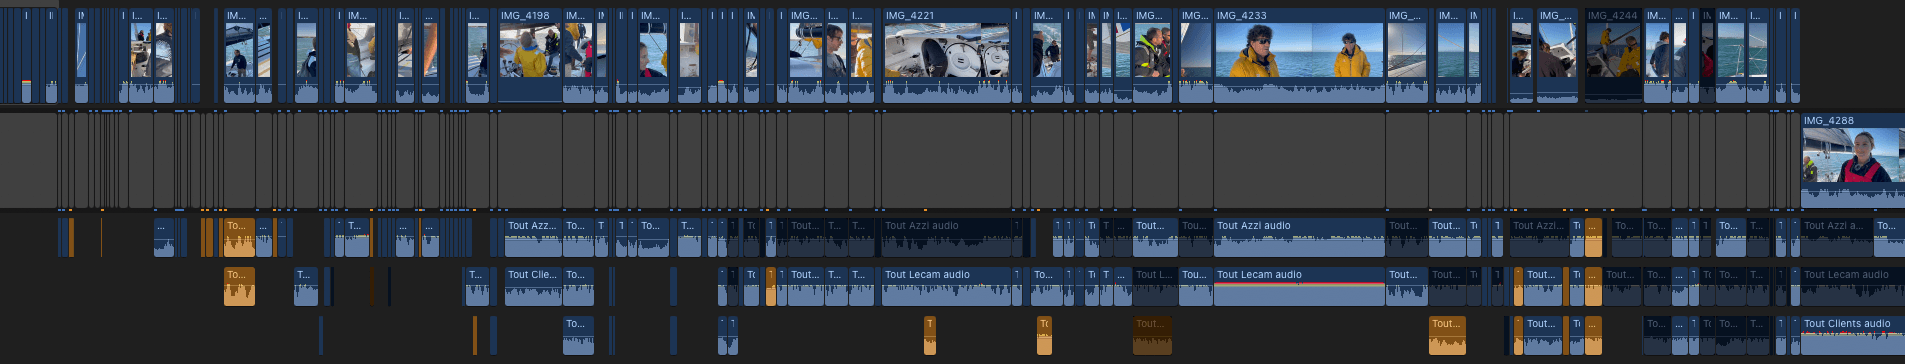Select the truncated "Tout Clie..." audio clip
This screenshot has height=364, width=1905.
(x=533, y=287)
